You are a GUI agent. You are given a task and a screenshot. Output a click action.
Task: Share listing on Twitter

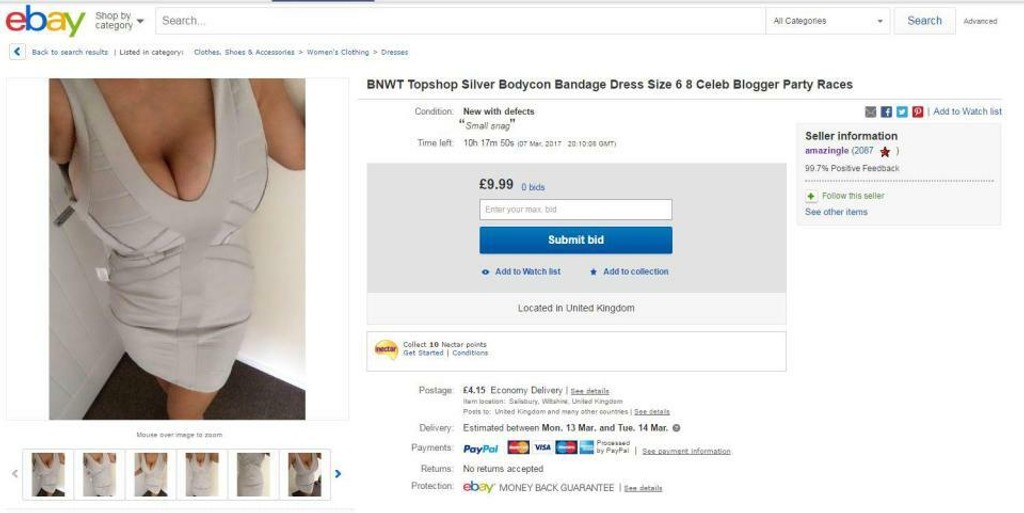pyautogui.click(x=902, y=112)
